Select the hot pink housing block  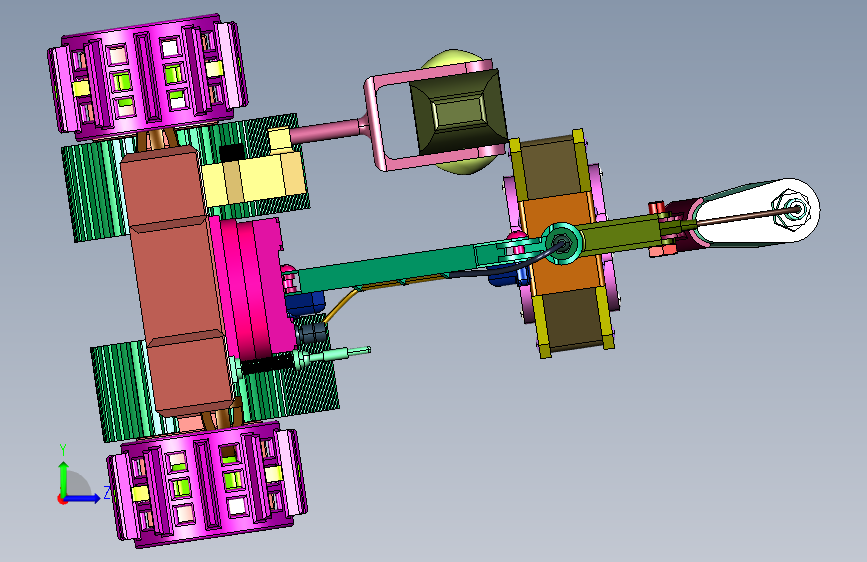point(252,287)
